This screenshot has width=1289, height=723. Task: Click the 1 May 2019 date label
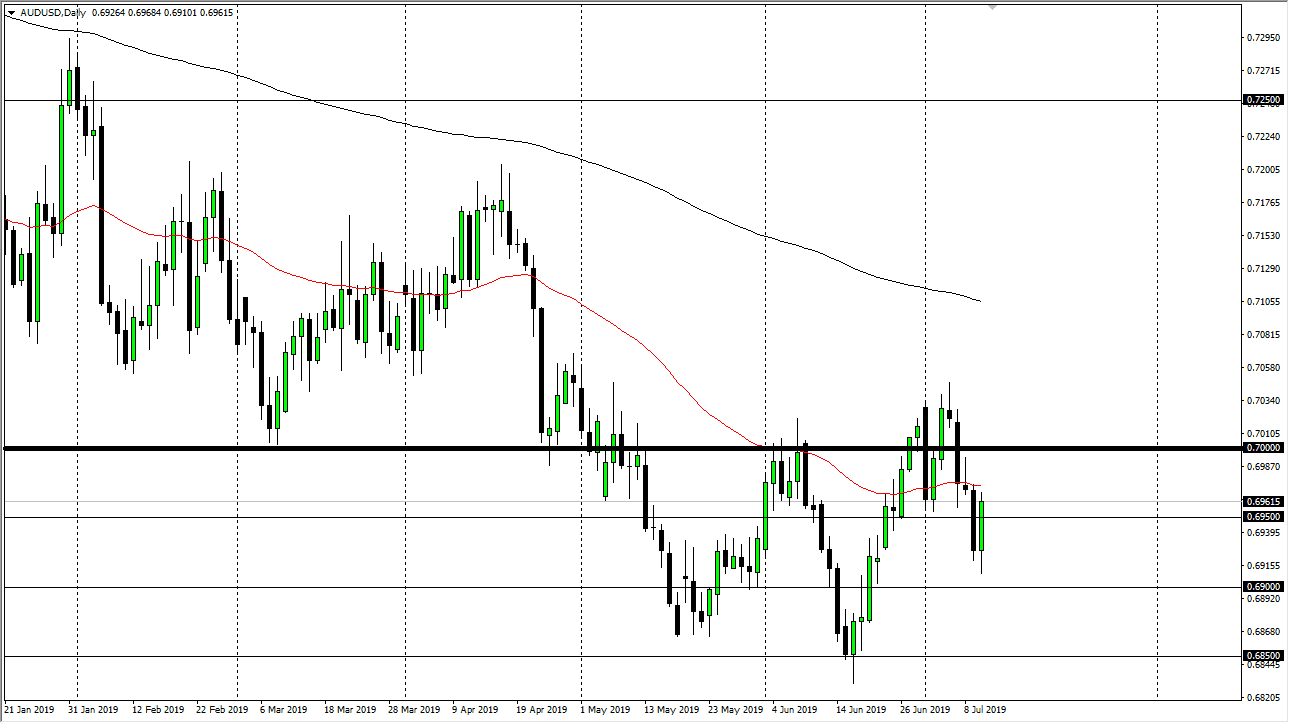[x=606, y=710]
